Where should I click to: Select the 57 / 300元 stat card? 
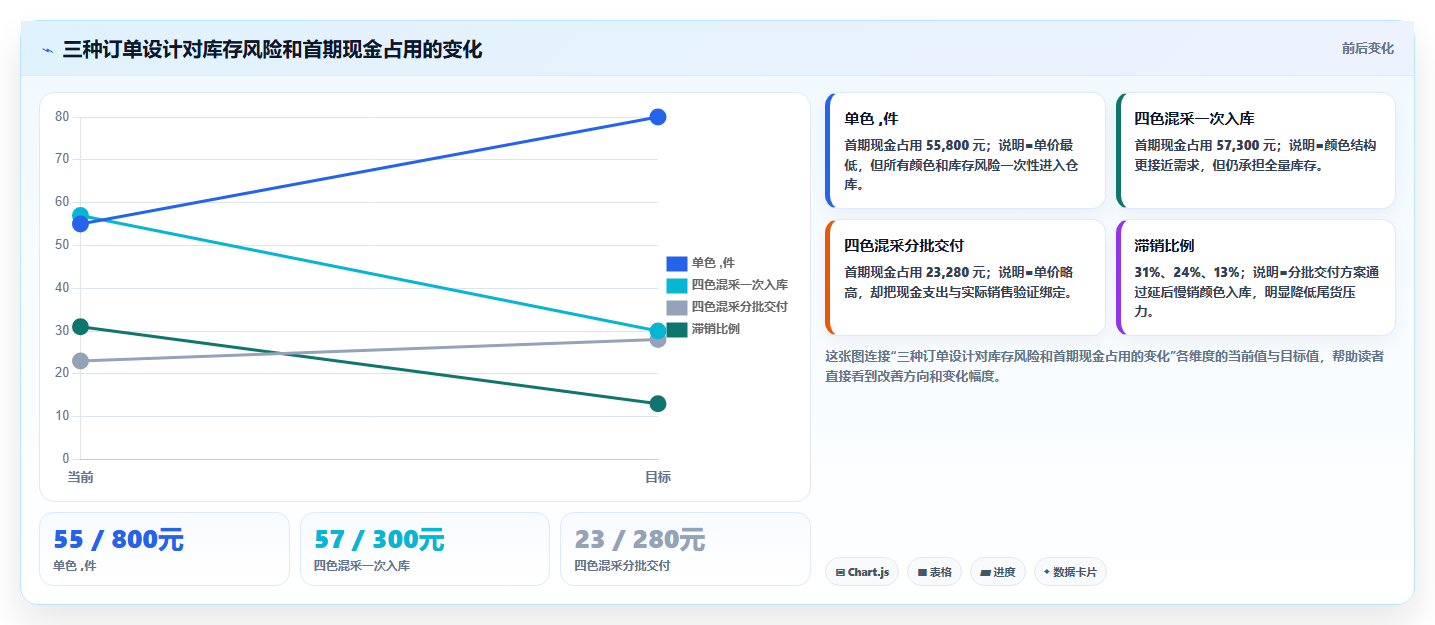pos(425,549)
